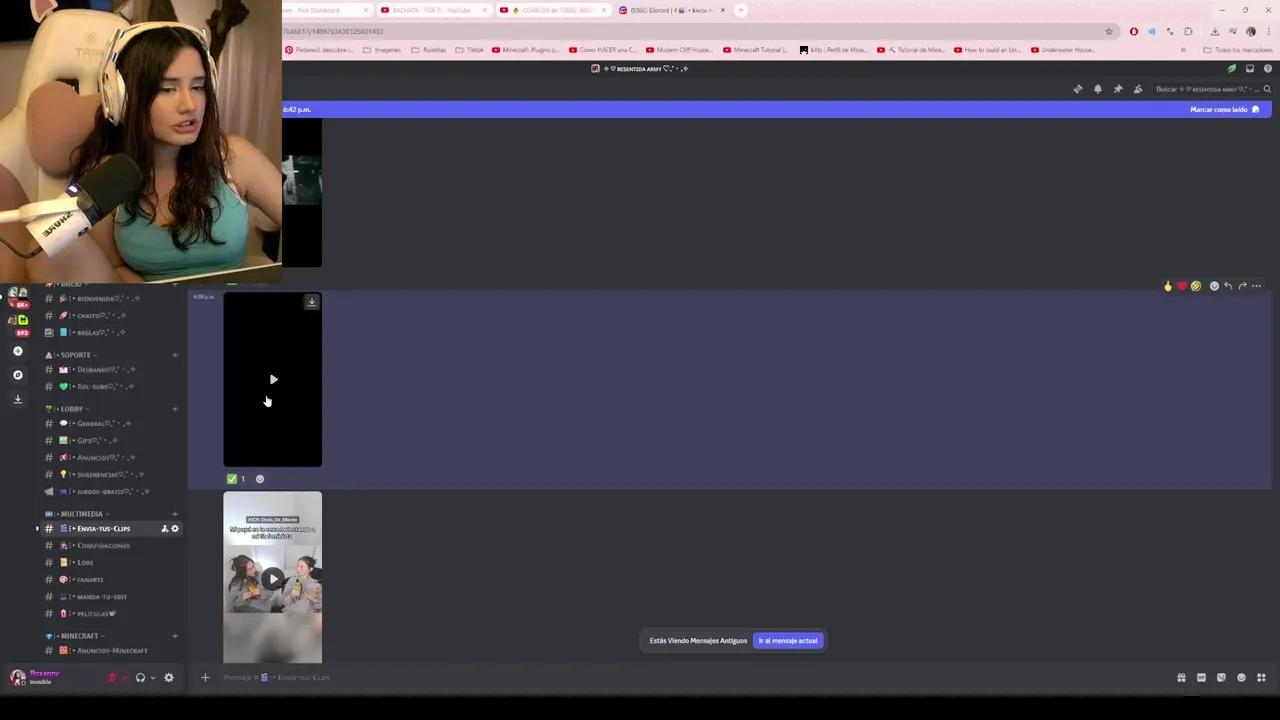Open audio output options arrow

[x=152, y=678]
